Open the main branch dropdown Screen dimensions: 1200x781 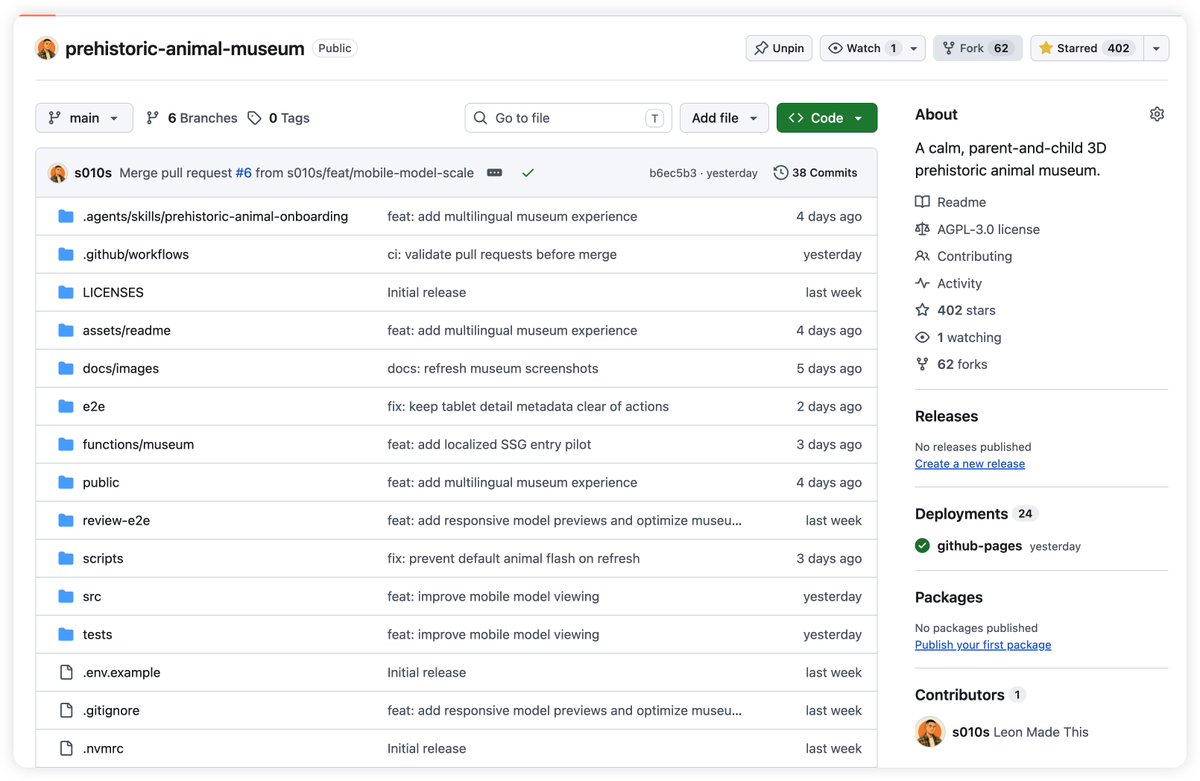tap(84, 118)
